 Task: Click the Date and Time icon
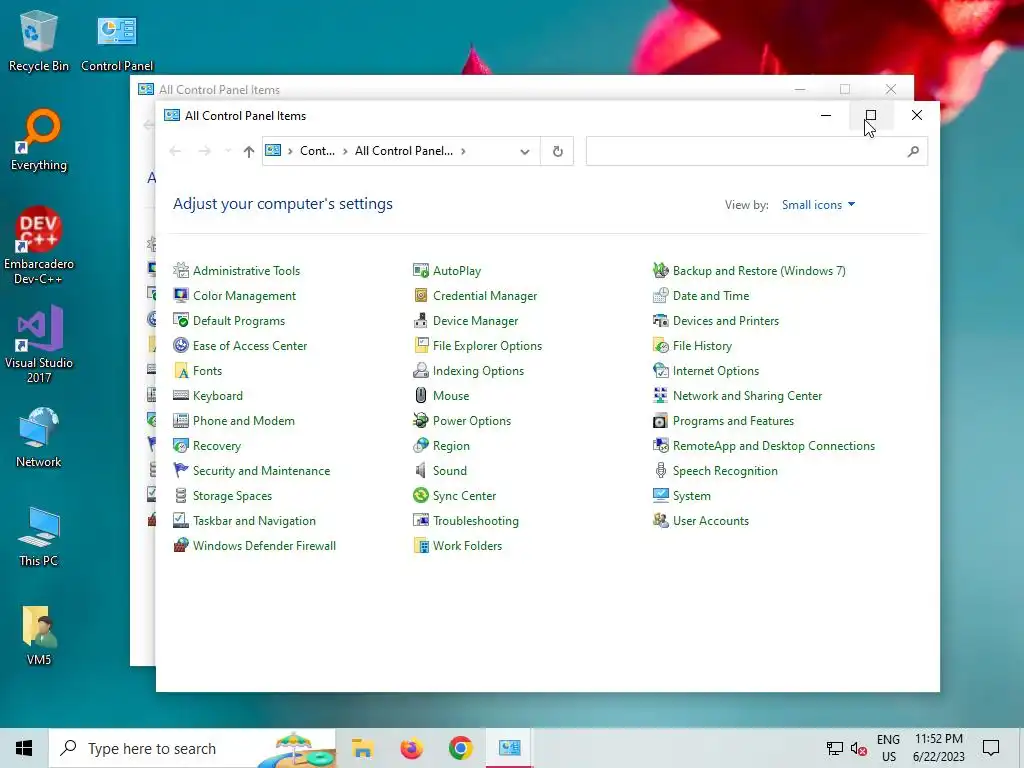661,295
